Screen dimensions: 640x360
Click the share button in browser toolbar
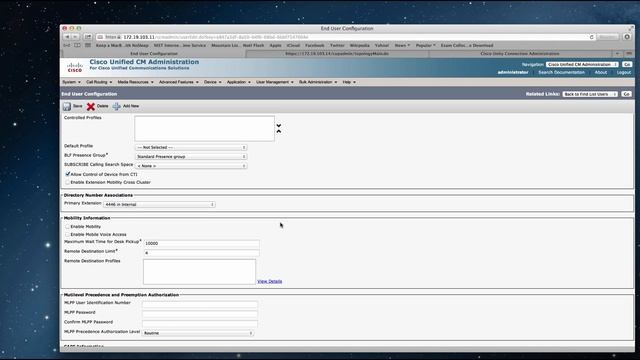88,37
